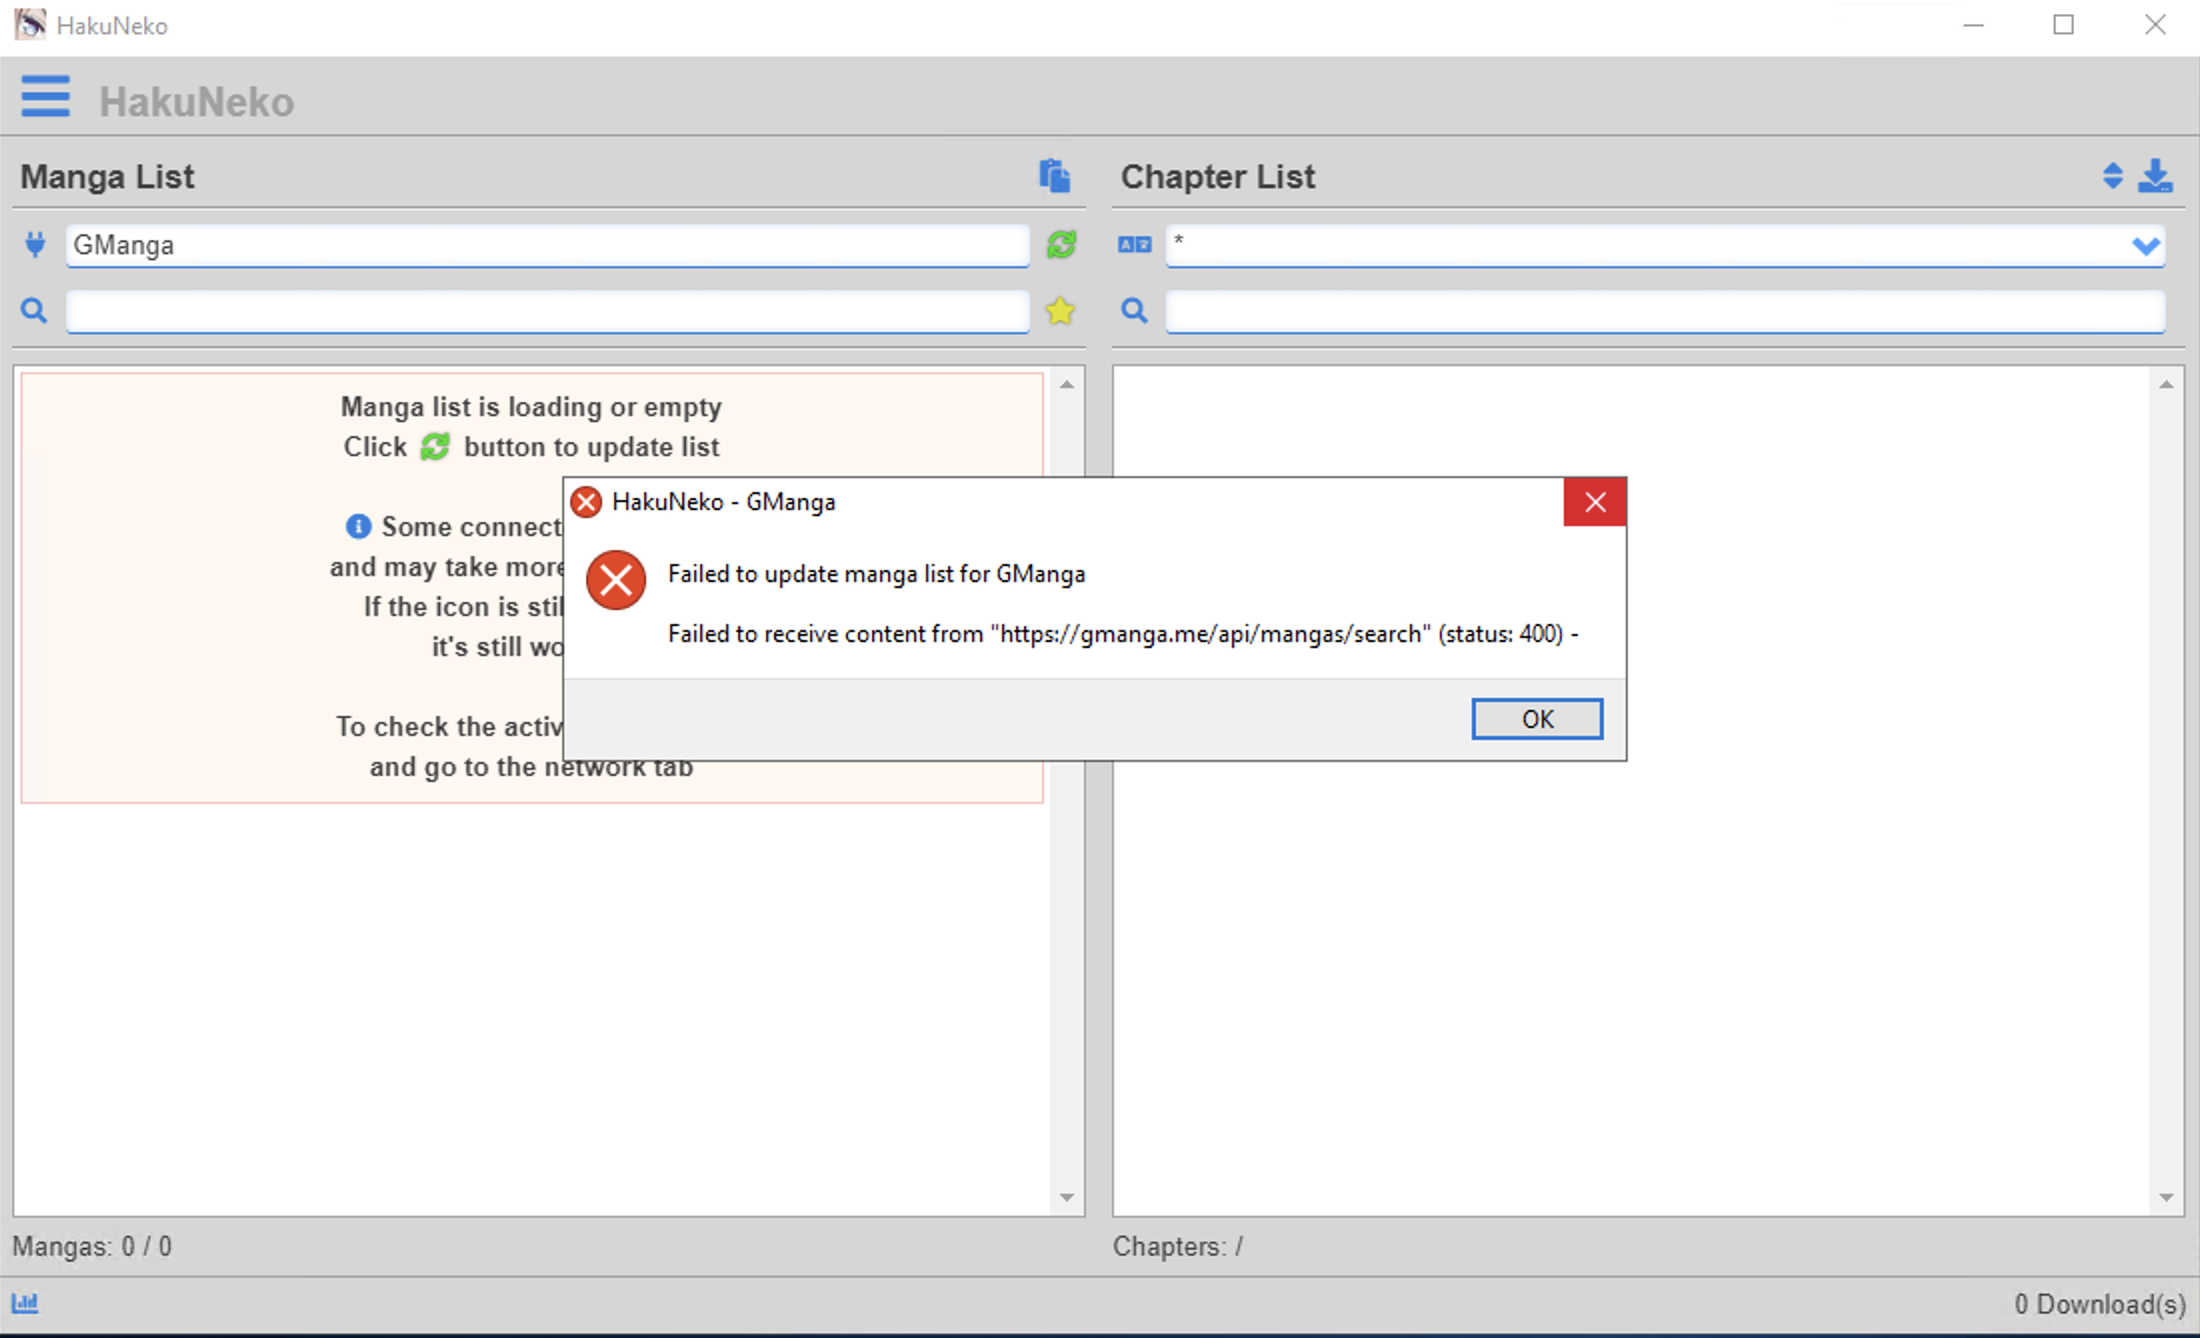Viewport: 2200px width, 1338px height.
Task: Click the 'Chapters: /' counter text
Action: 1178,1246
